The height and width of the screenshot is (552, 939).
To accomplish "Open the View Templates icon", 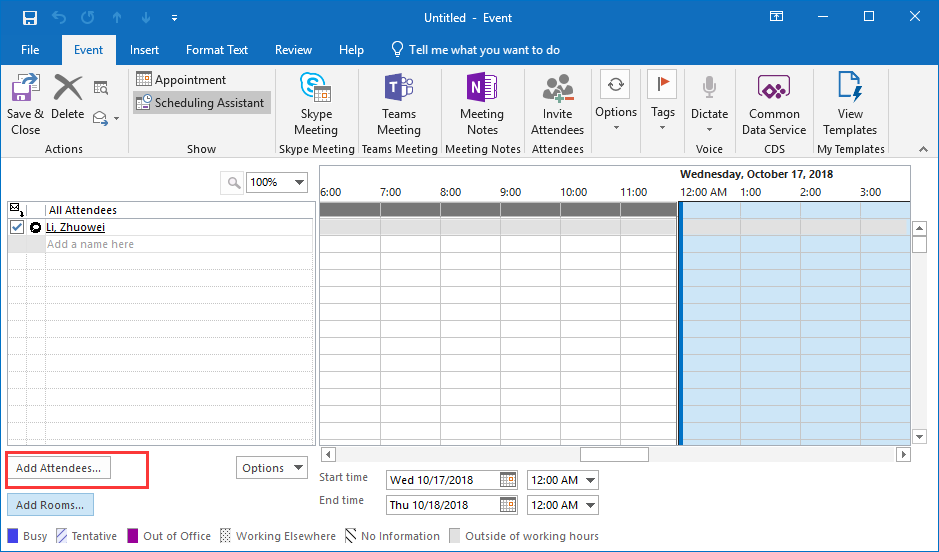I will click(850, 90).
